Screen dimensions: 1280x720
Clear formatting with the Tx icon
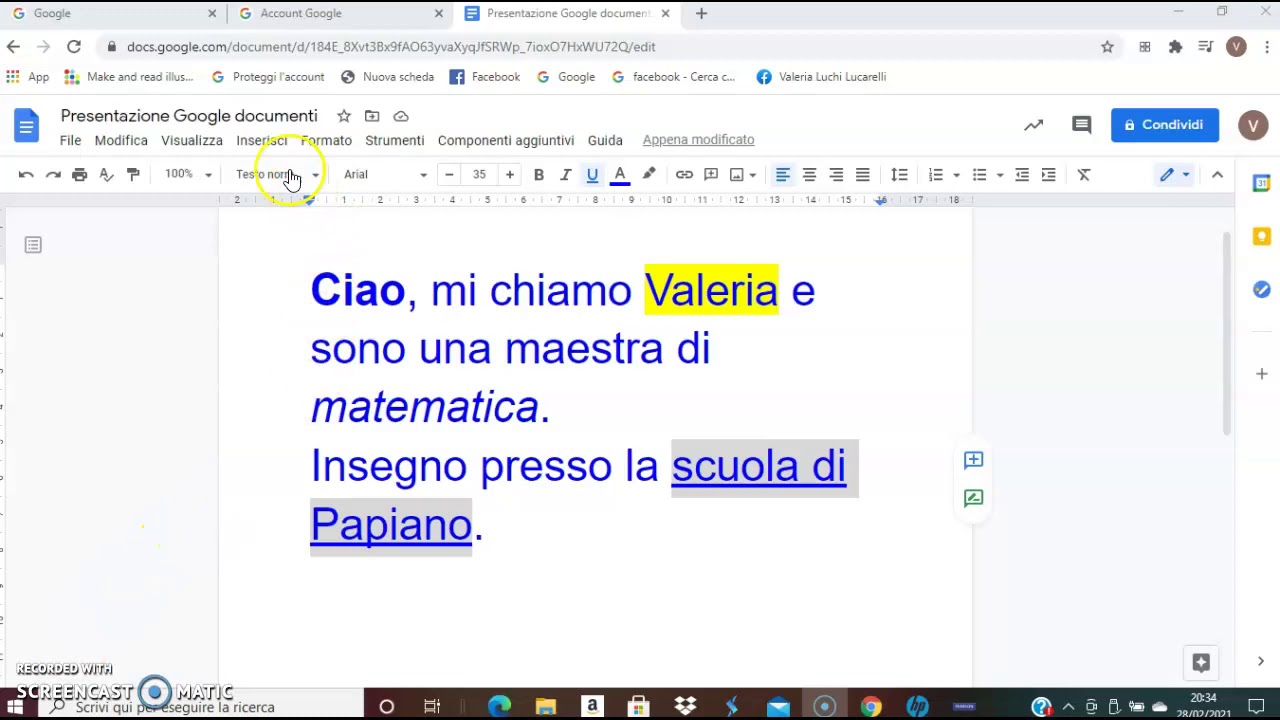click(x=1084, y=175)
